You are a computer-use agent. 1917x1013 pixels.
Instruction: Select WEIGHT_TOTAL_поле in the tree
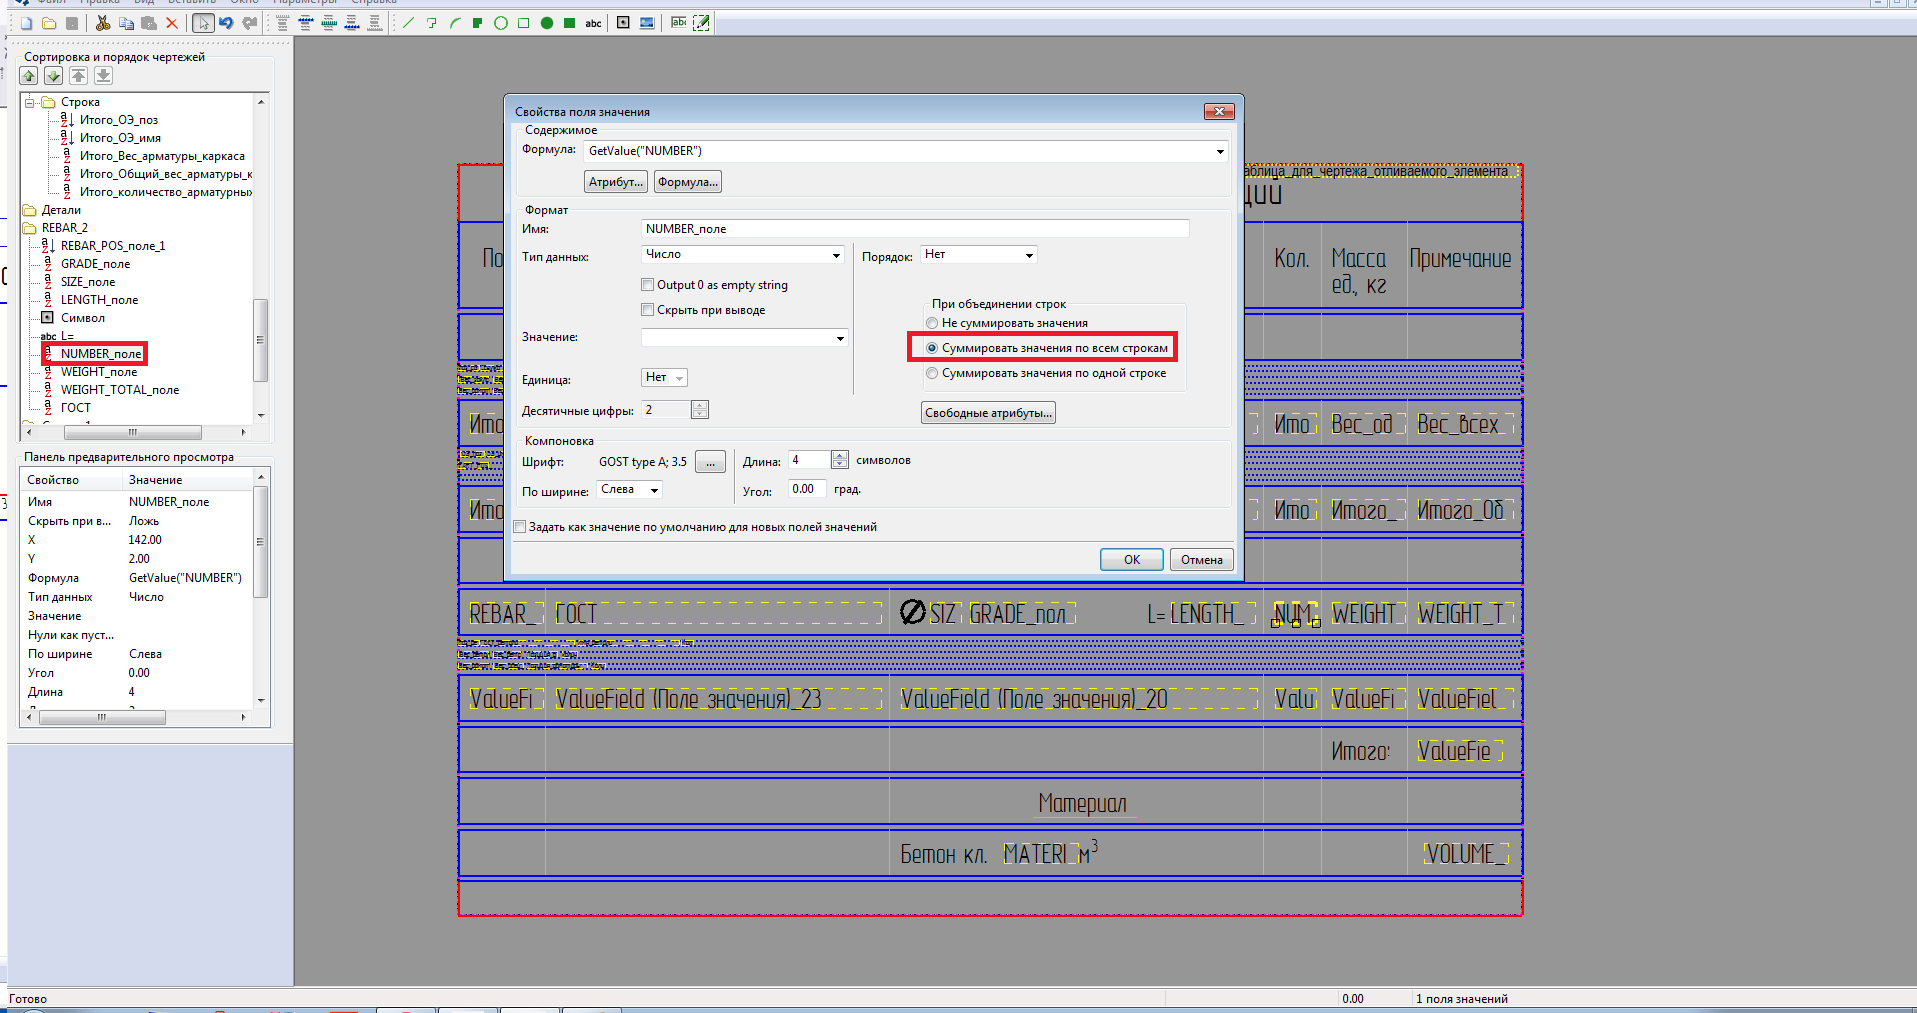pos(119,390)
